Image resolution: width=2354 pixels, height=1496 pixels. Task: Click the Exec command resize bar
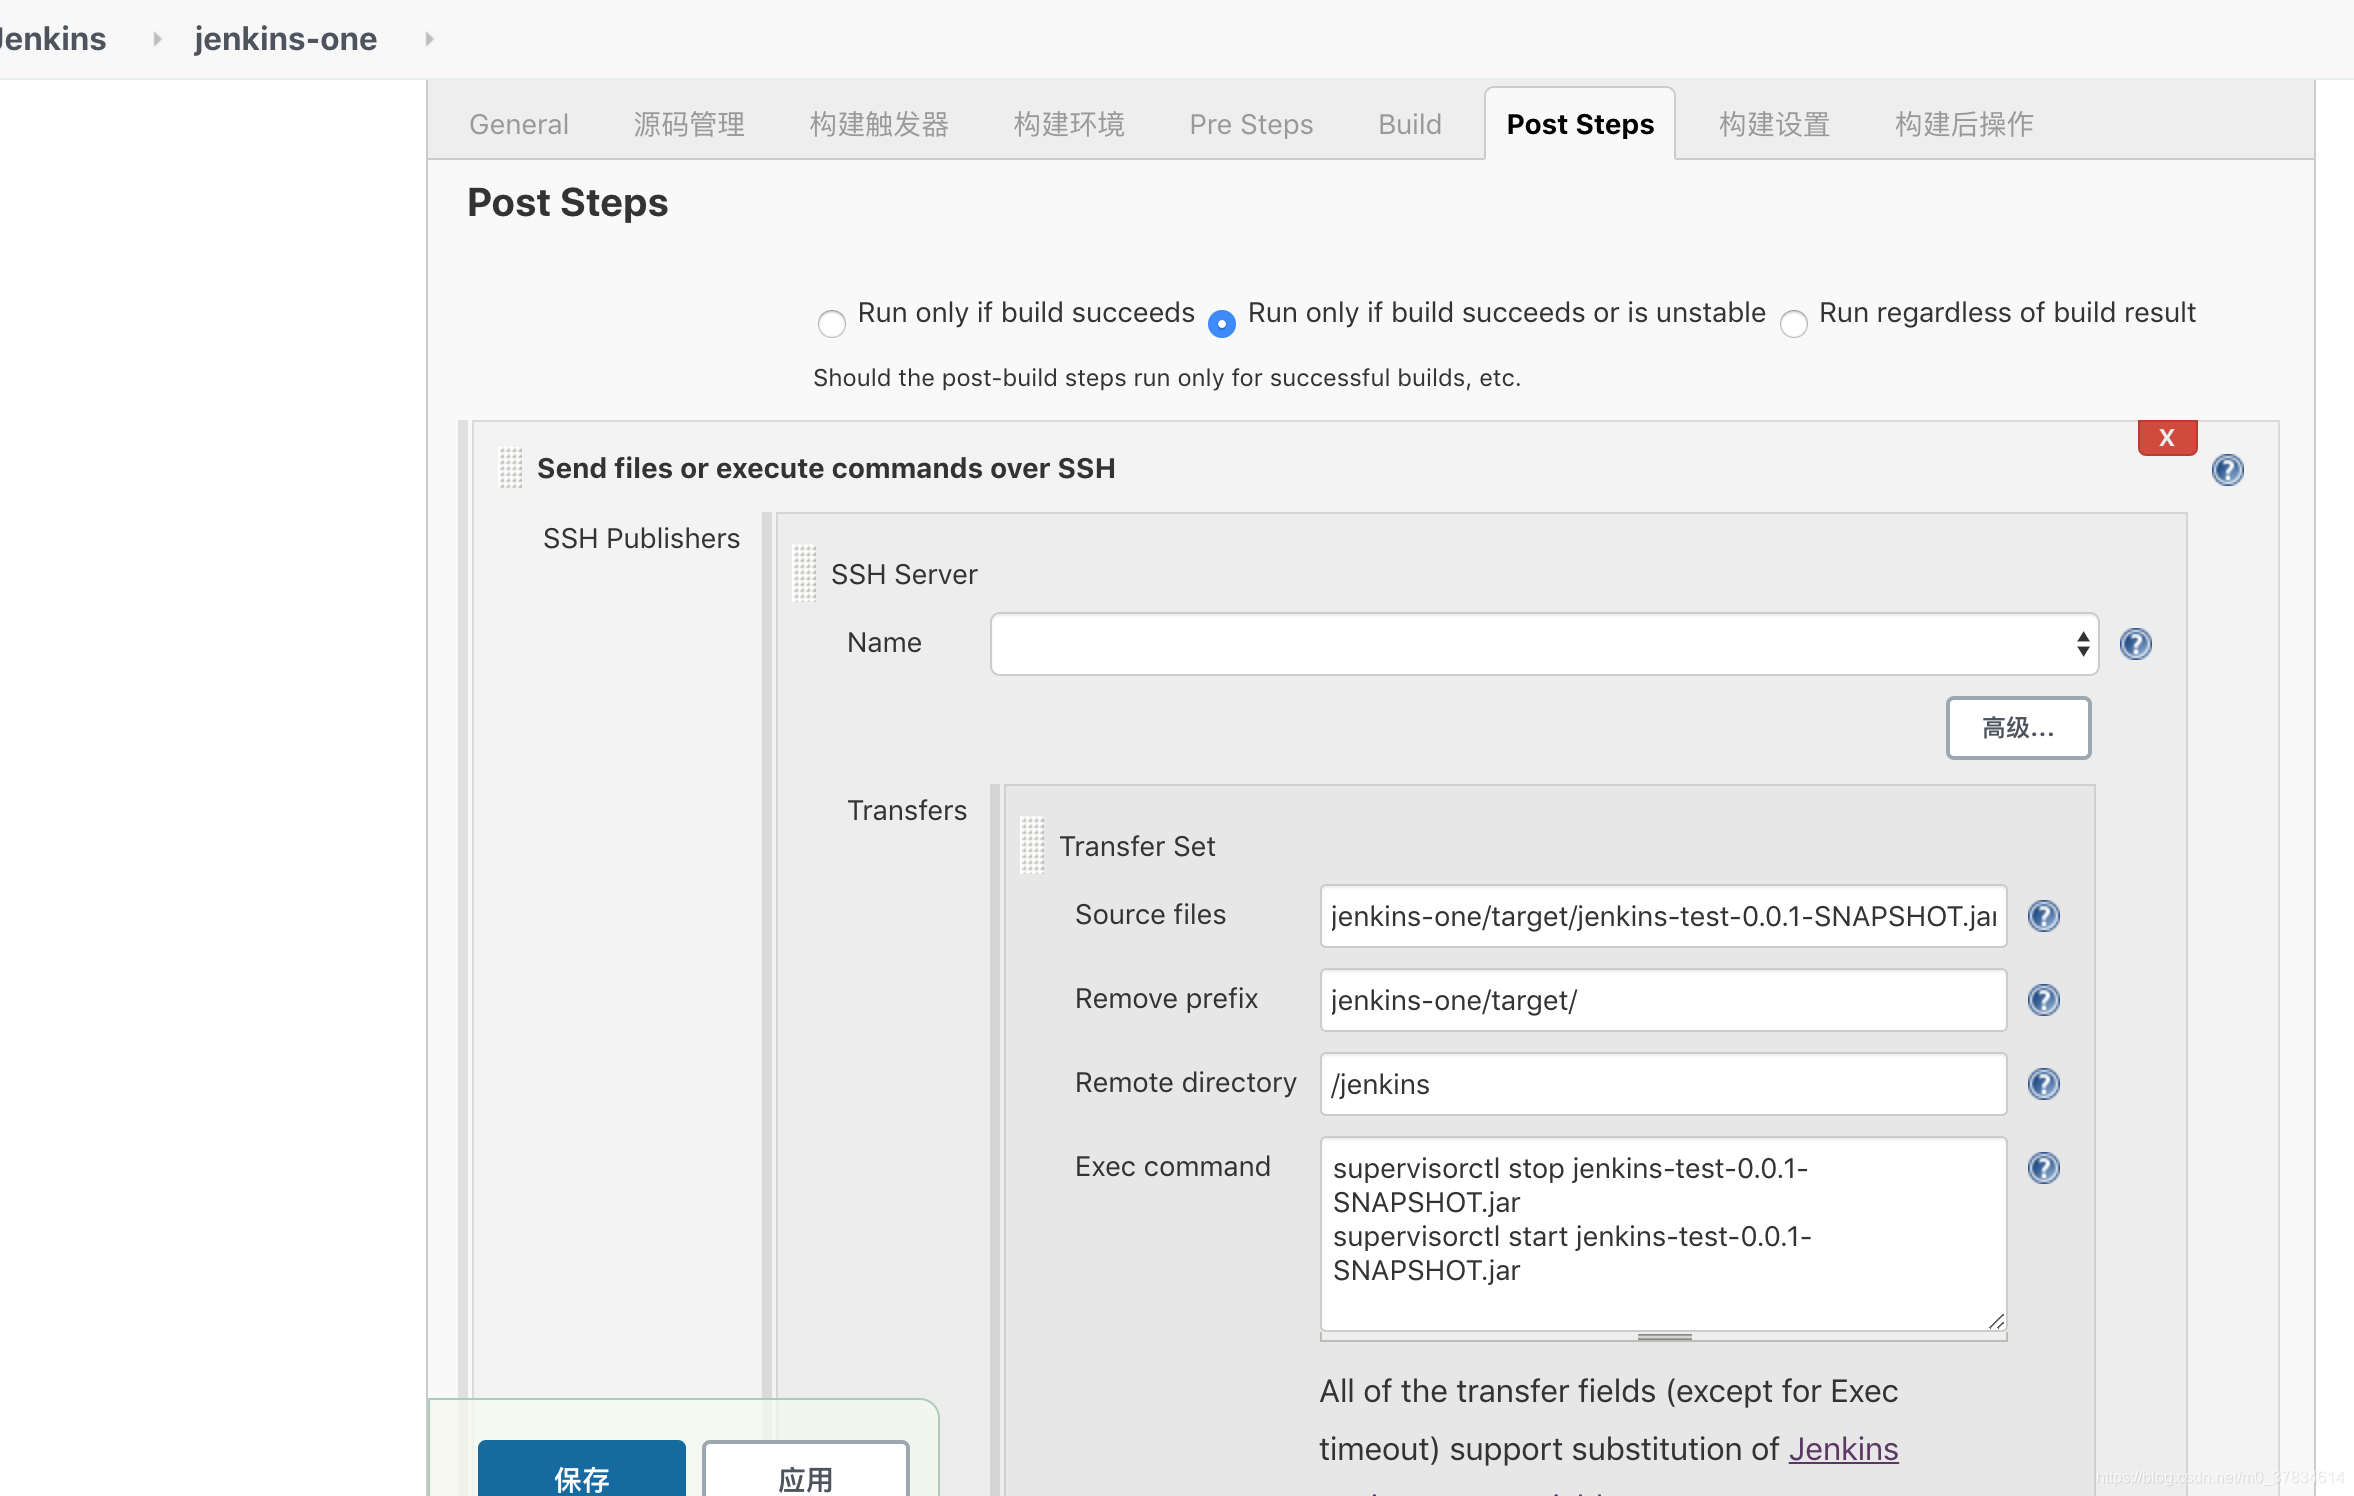pyautogui.click(x=1663, y=1337)
